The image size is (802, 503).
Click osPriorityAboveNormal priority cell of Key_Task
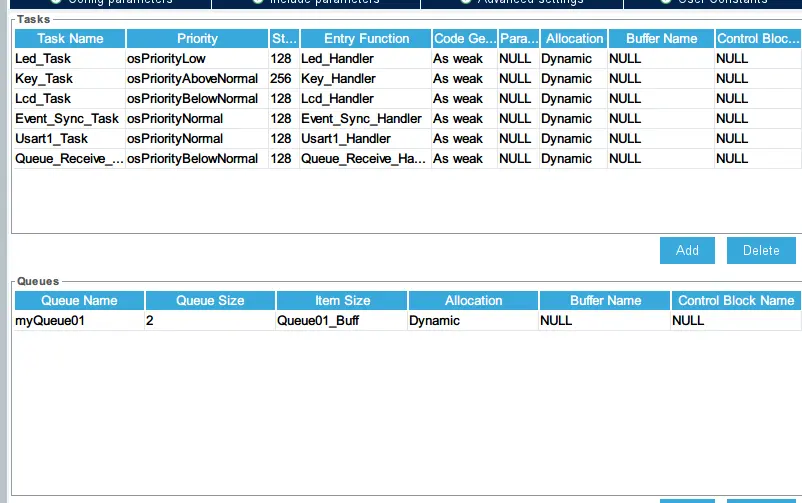[x=195, y=79]
